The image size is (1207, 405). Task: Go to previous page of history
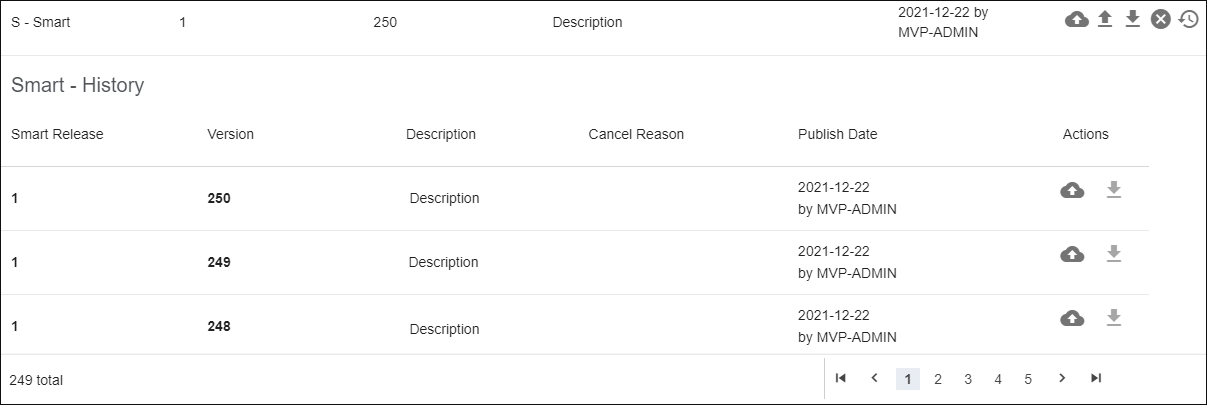pos(874,378)
